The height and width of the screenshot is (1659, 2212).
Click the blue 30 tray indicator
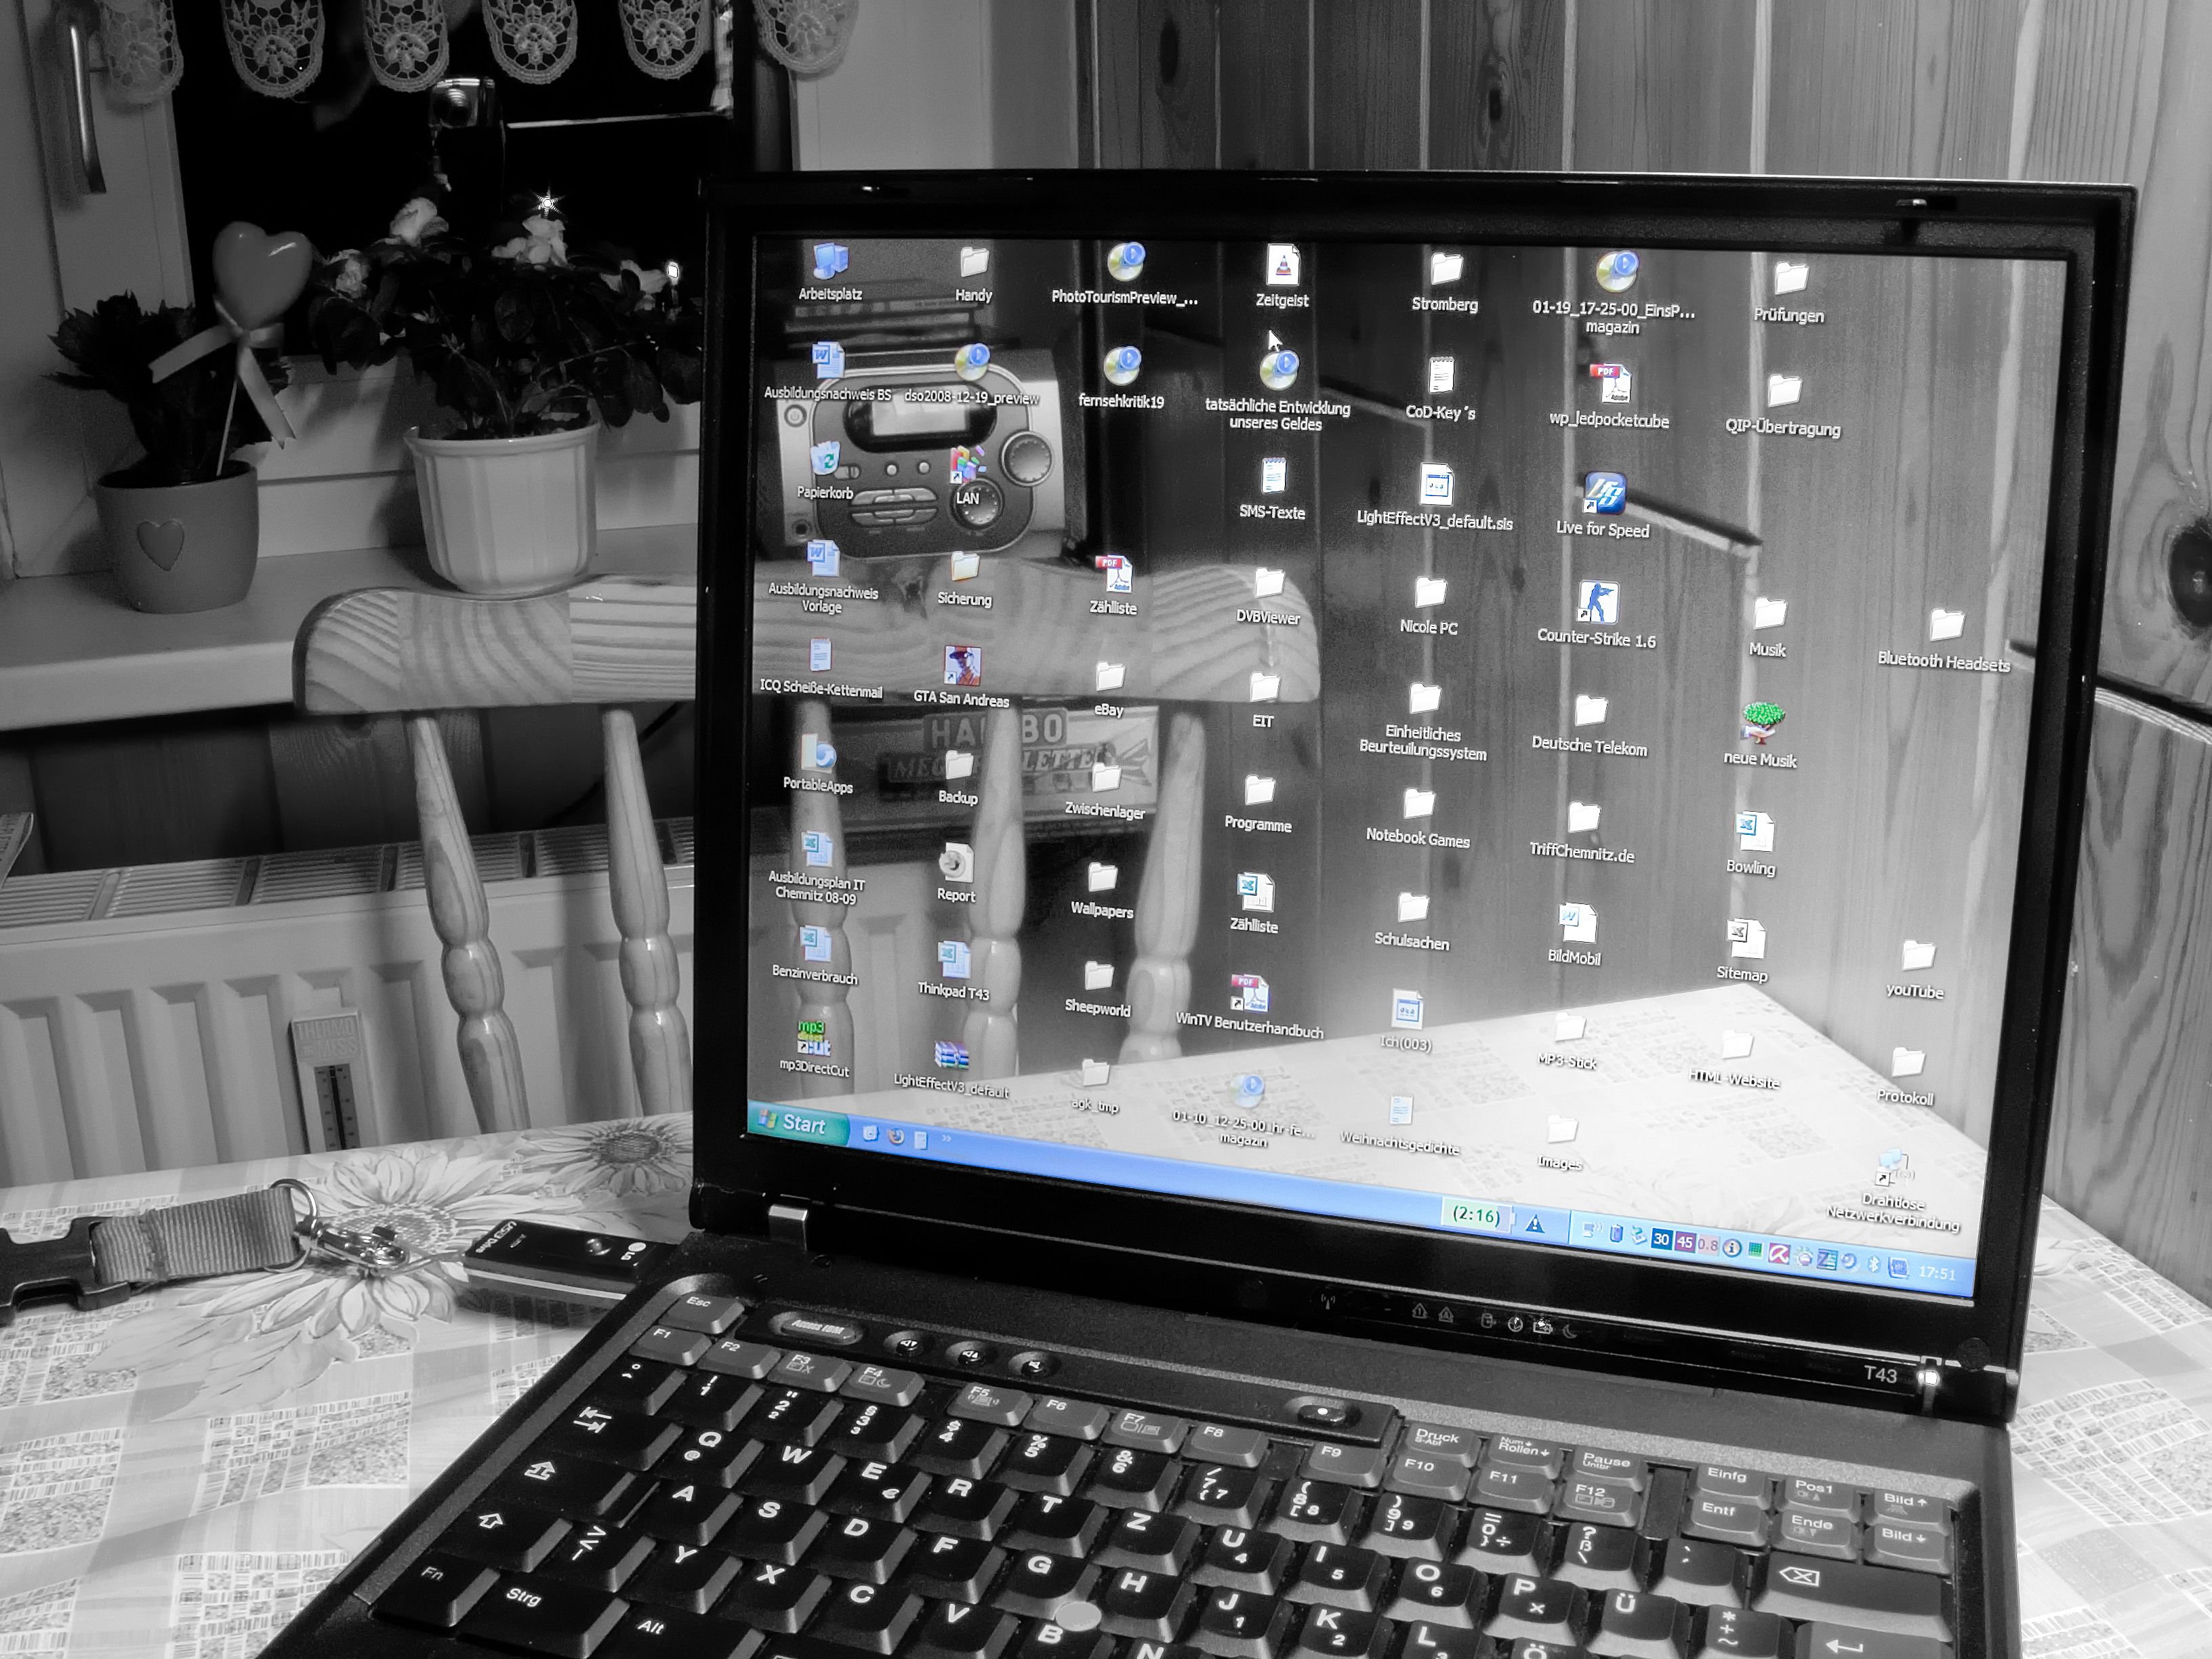1661,1239
